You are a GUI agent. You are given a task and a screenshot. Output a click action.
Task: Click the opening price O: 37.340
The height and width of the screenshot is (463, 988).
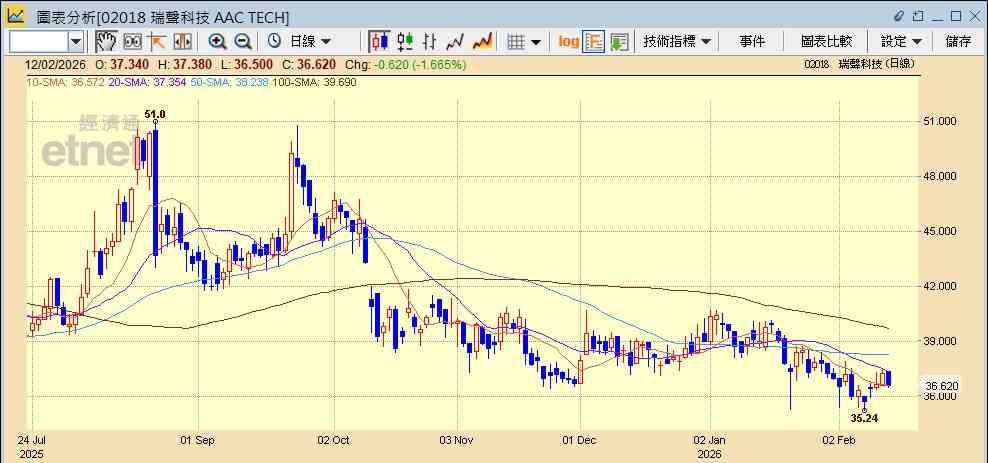point(122,64)
